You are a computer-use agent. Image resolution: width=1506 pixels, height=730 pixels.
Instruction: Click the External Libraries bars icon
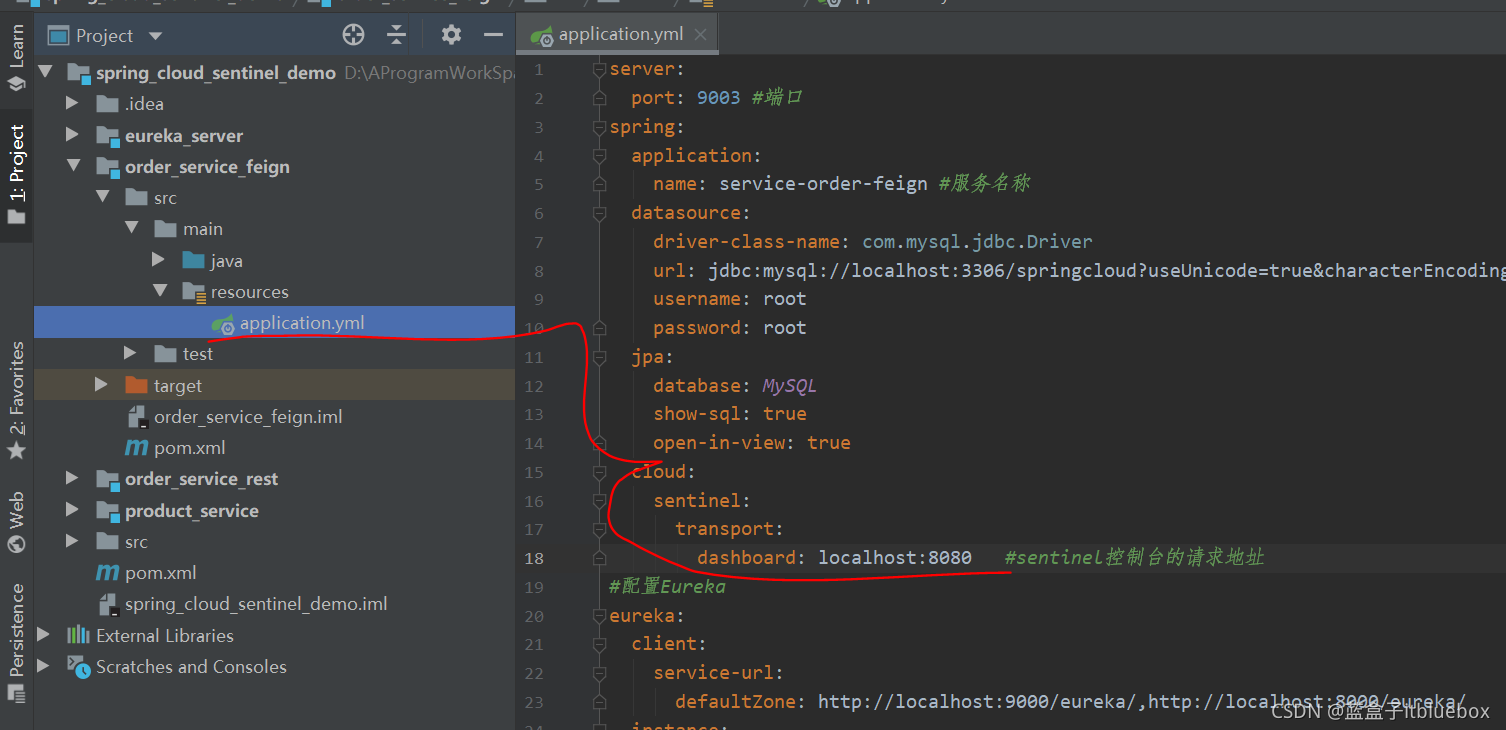78,635
